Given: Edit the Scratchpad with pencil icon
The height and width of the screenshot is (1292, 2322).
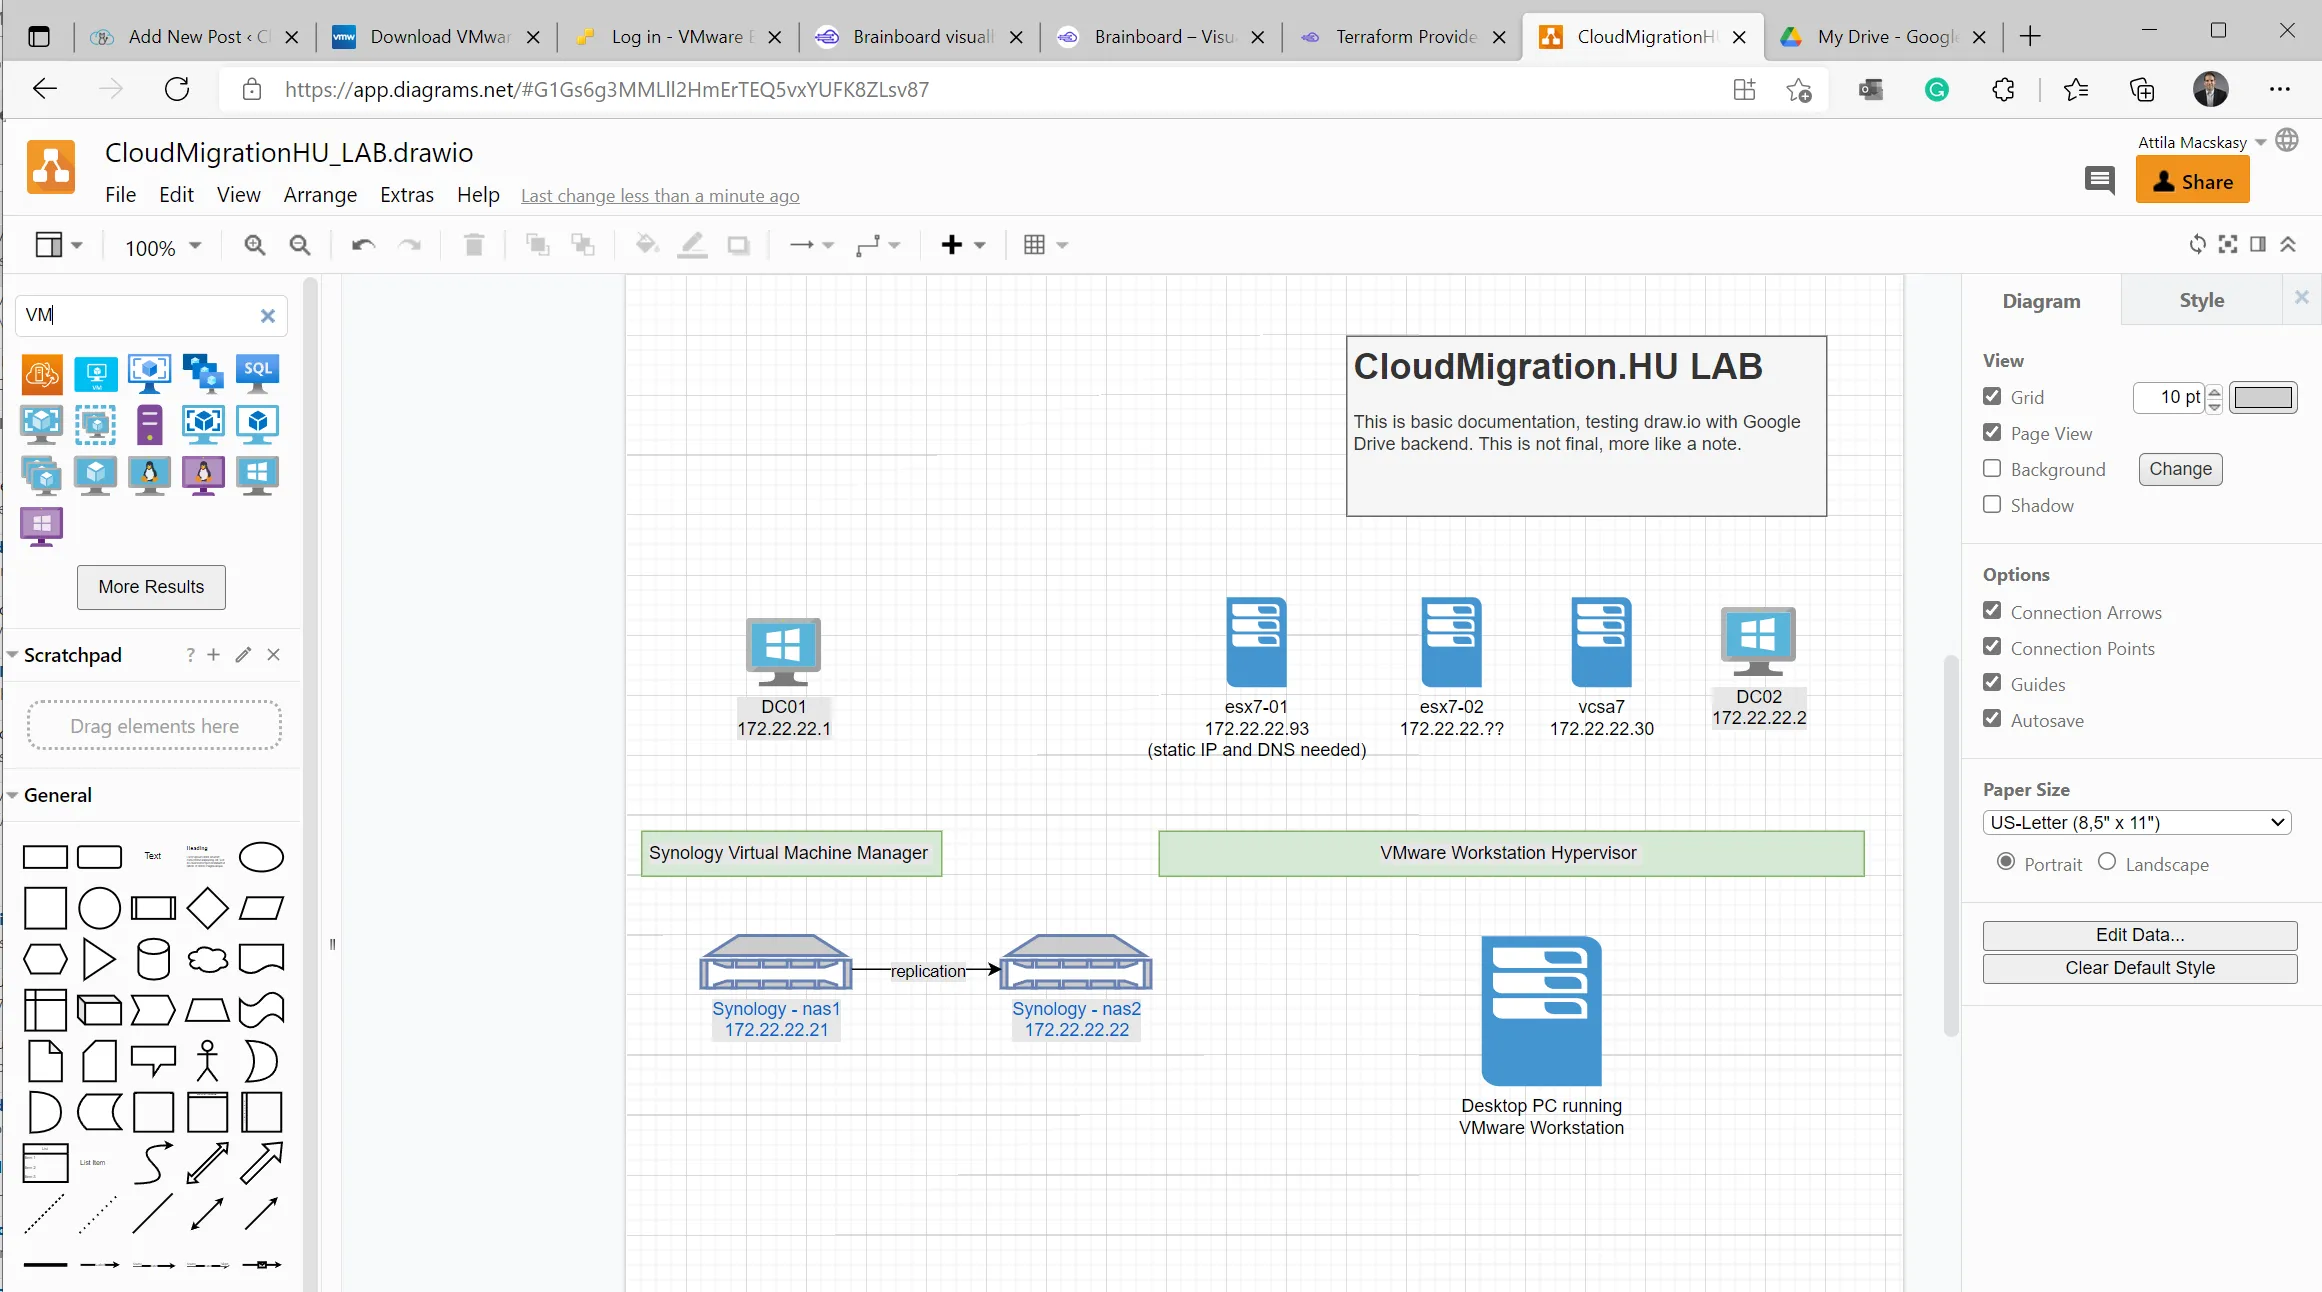Looking at the screenshot, I should pos(243,655).
